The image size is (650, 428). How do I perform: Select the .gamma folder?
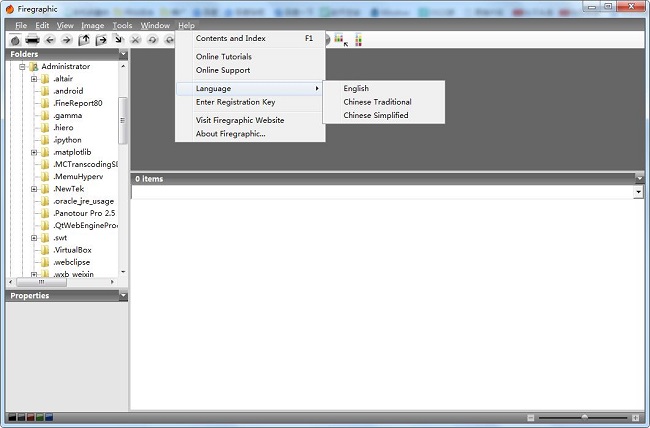tap(68, 115)
